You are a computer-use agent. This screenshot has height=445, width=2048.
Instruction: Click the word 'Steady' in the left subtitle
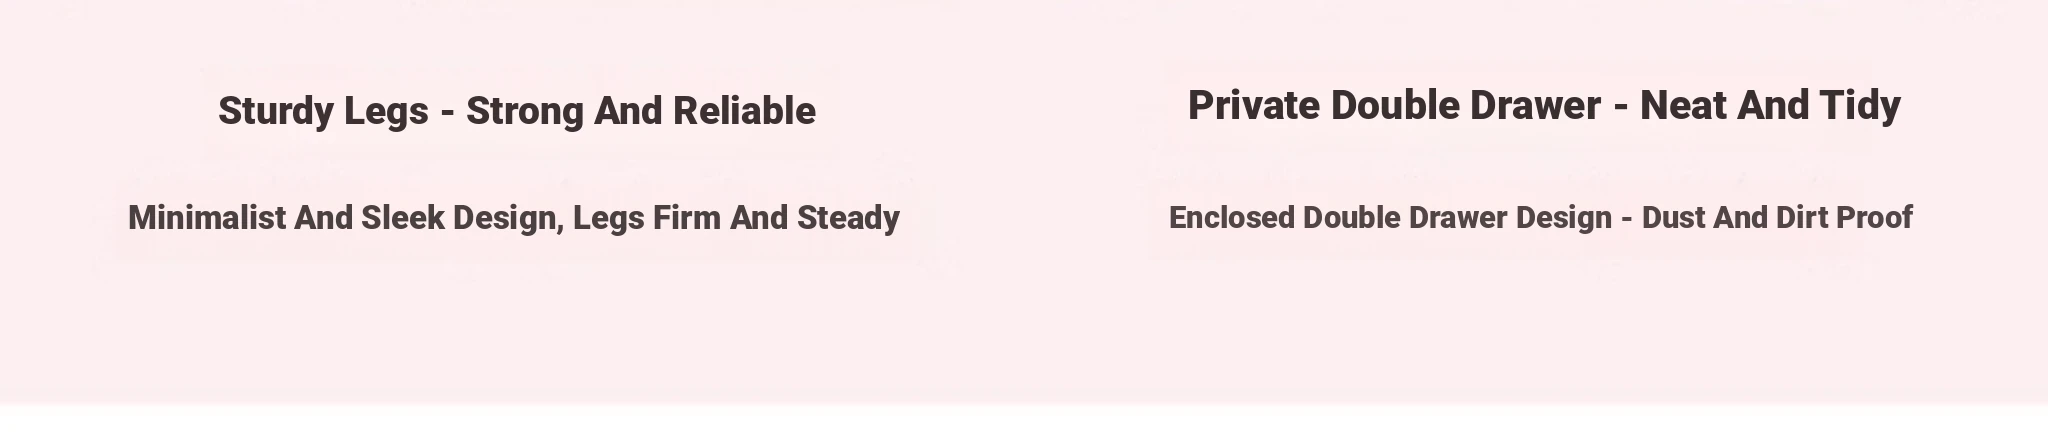pos(848,218)
